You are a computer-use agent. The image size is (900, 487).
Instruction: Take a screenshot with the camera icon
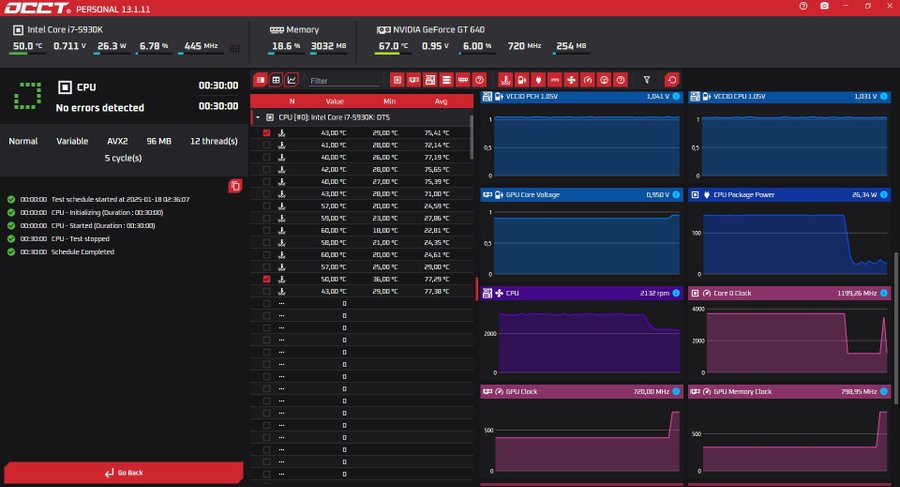pos(824,6)
